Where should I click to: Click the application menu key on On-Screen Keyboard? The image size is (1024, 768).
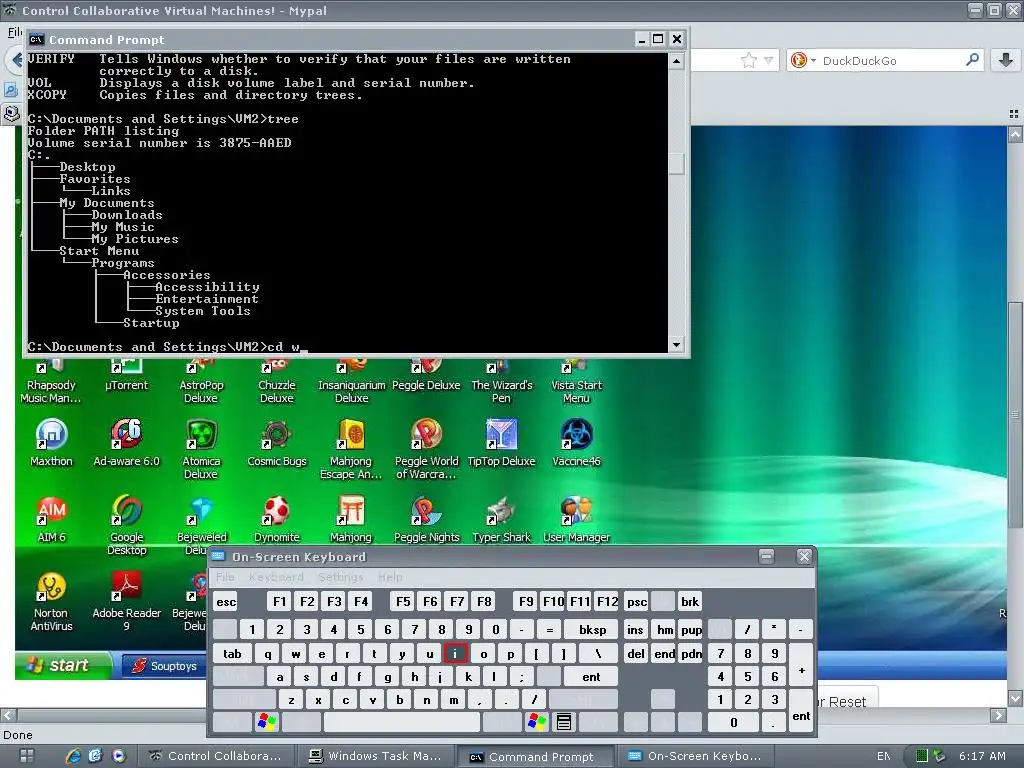564,722
